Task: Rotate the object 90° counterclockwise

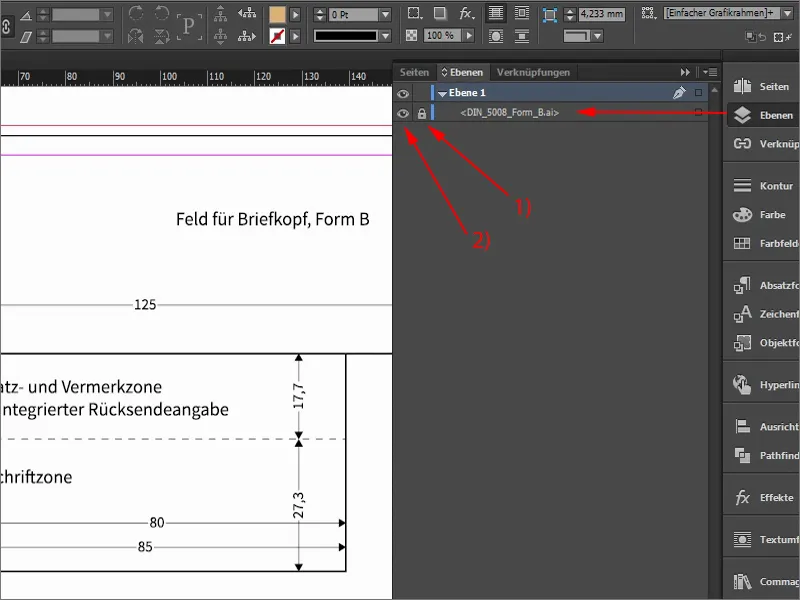Action: point(161,13)
